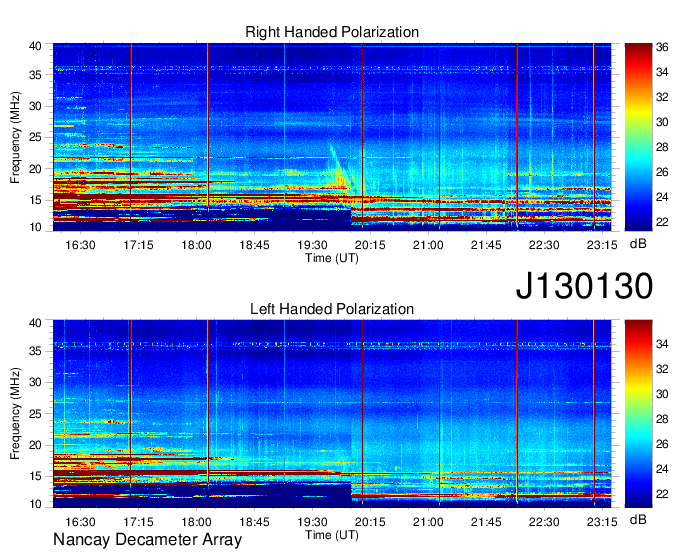Click the 17:15 time tick of the bottom plot

(x=138, y=522)
